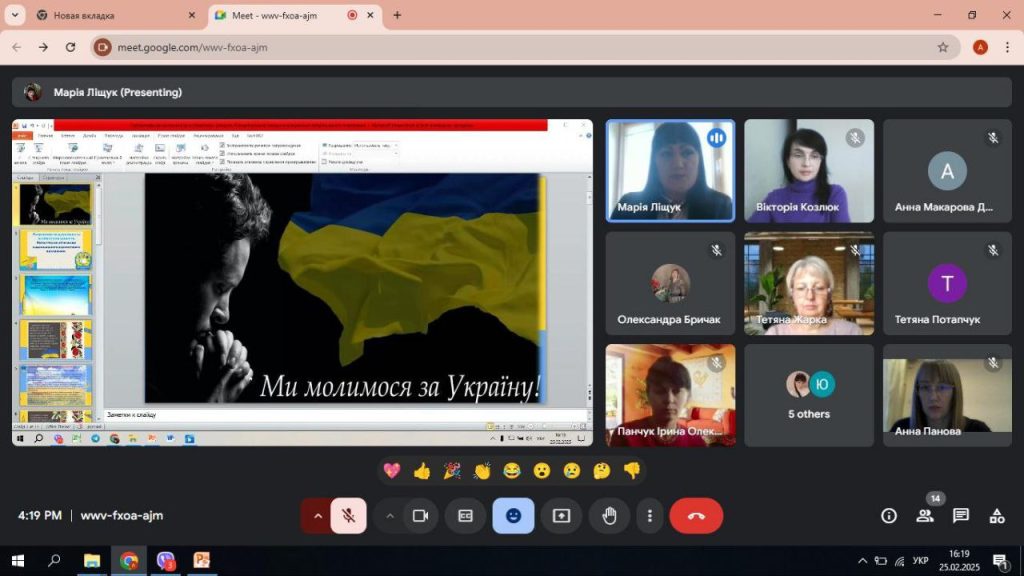Open audio settings arrow beside microphone
This screenshot has width=1024, height=576.
318,516
